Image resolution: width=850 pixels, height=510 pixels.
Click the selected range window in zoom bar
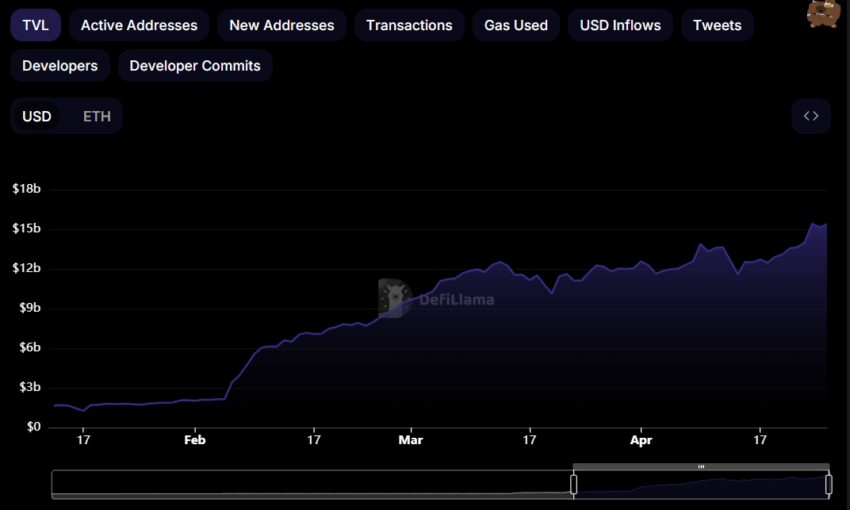tap(700, 484)
